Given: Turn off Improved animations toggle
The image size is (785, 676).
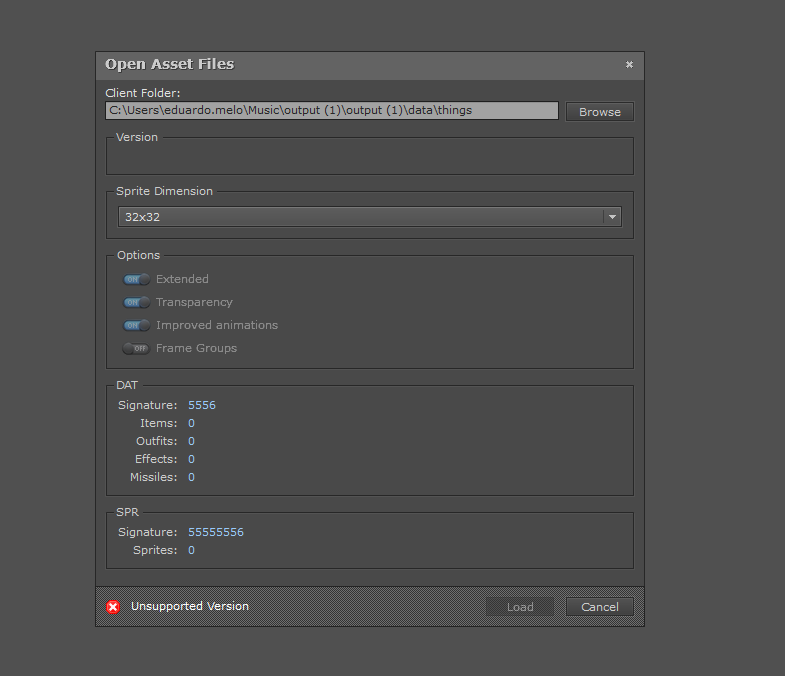Looking at the screenshot, I should (x=136, y=326).
